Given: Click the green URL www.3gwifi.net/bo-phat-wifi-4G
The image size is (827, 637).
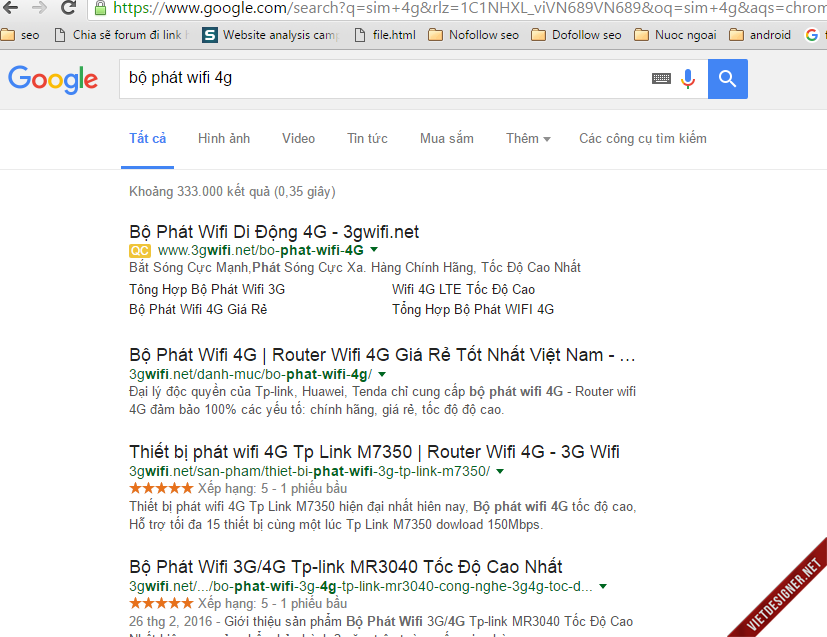Looking at the screenshot, I should pyautogui.click(x=261, y=250).
